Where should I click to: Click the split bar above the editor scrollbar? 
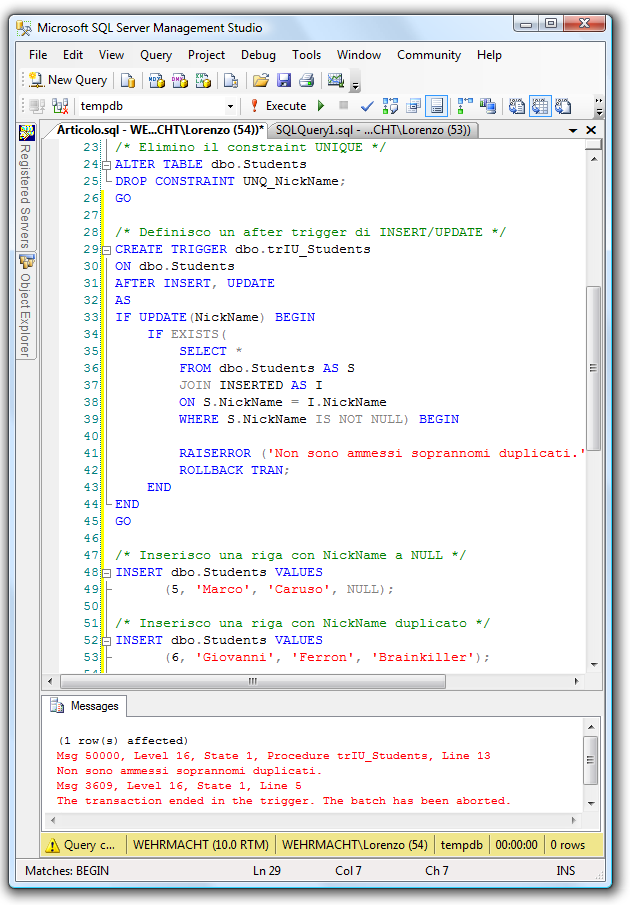click(x=593, y=144)
